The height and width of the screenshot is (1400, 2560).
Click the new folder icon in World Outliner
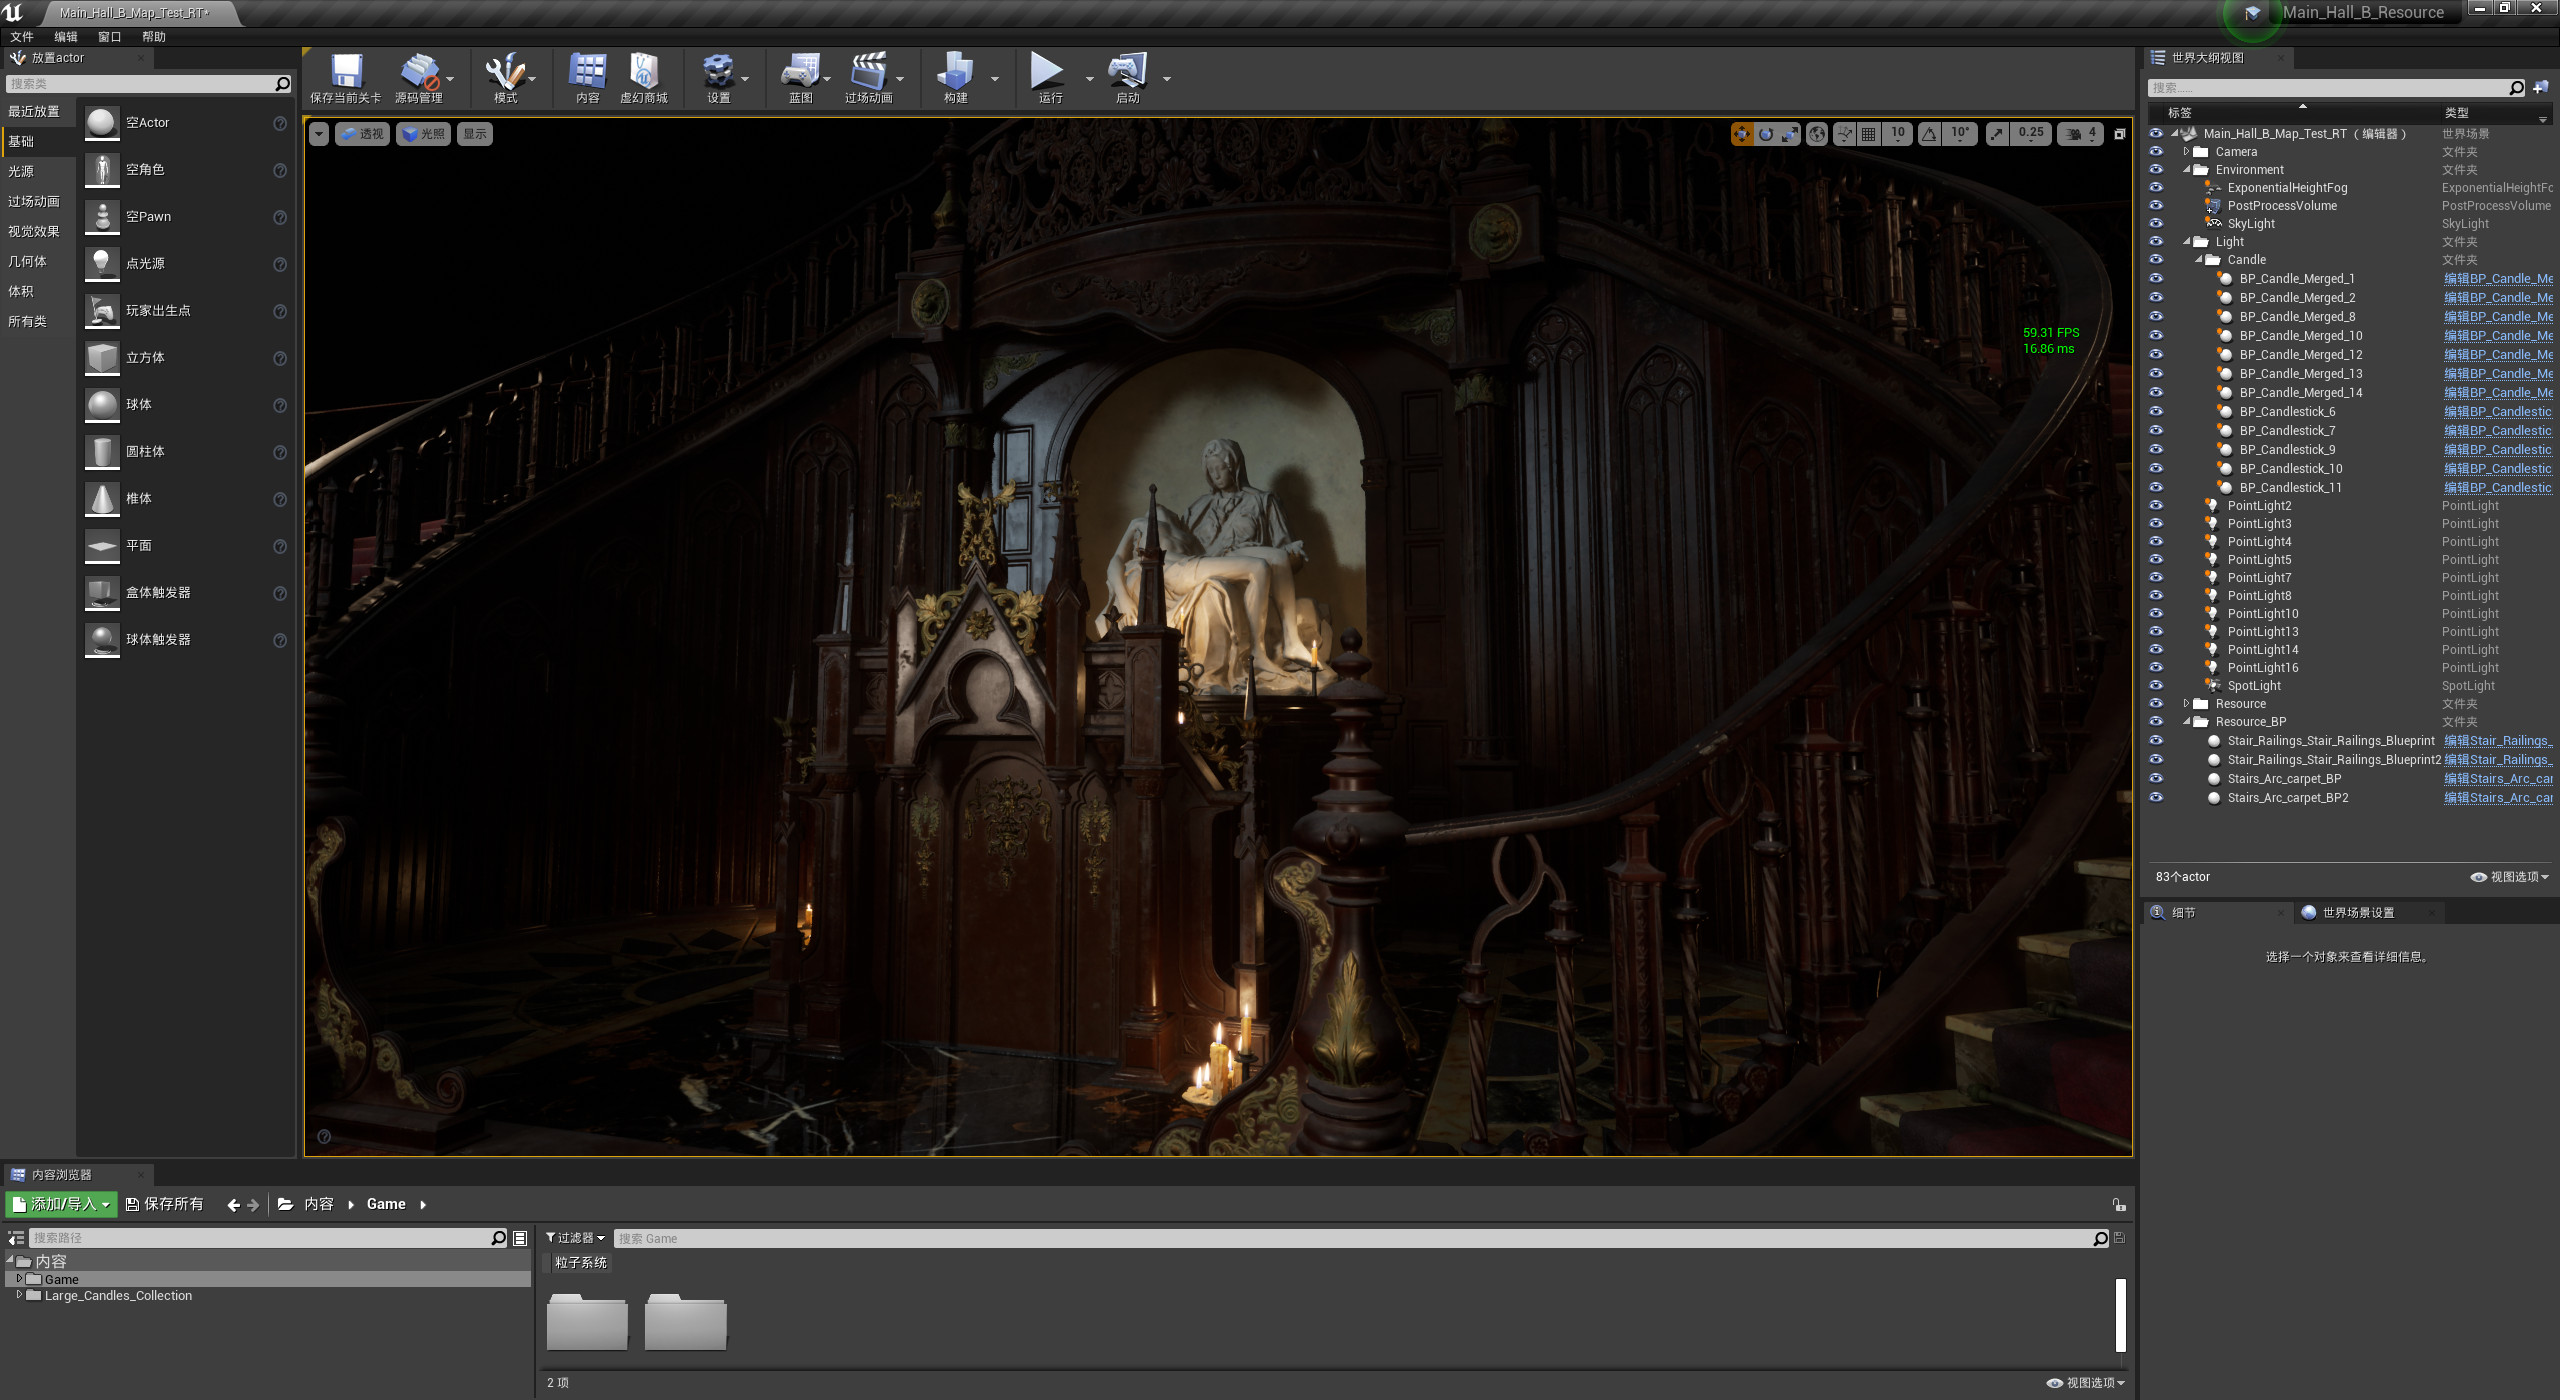[2540, 88]
